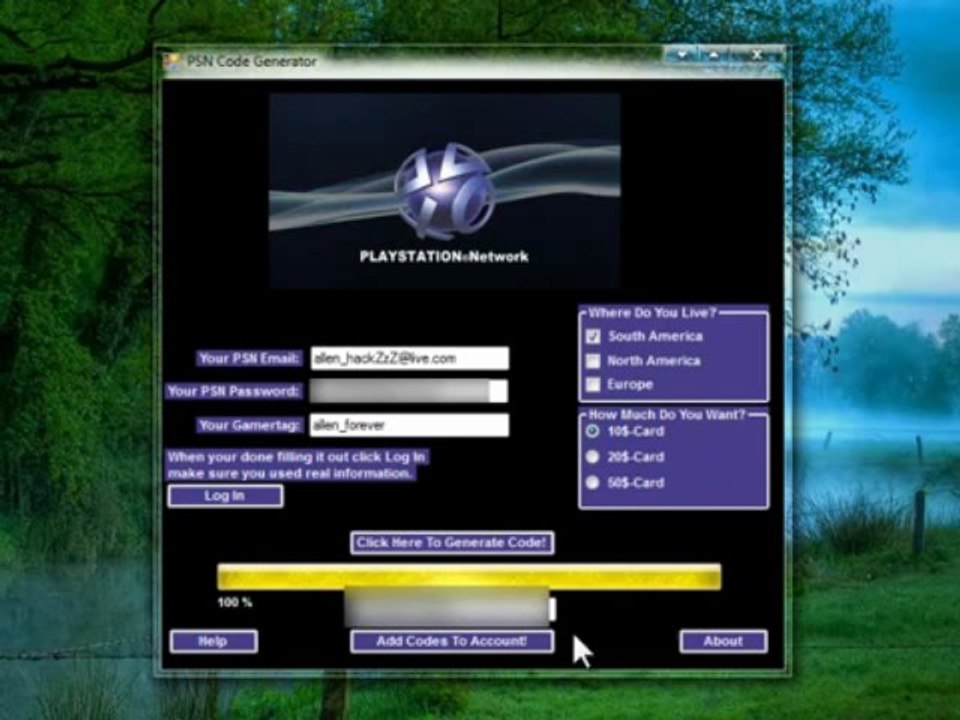Select the 50$-Card radio option
The width and height of the screenshot is (960, 720).
[592, 482]
